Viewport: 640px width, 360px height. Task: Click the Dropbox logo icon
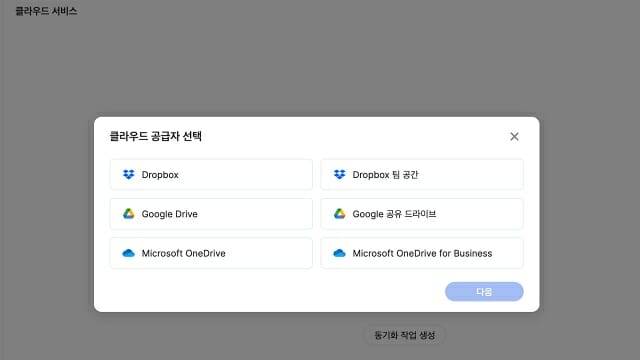129,175
